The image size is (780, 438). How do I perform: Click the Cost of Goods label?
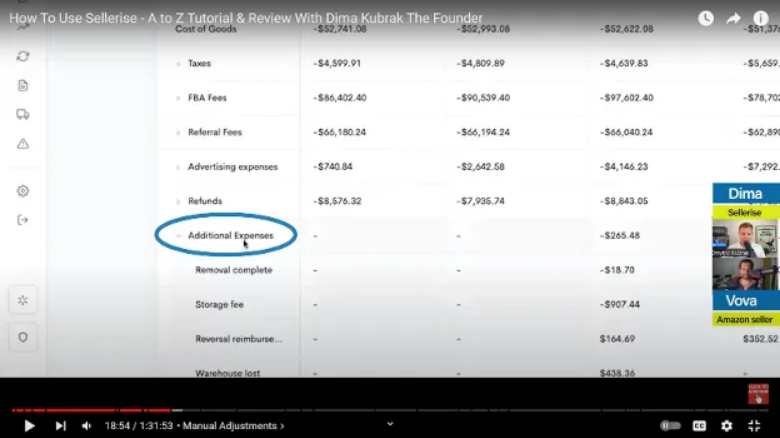[205, 29]
